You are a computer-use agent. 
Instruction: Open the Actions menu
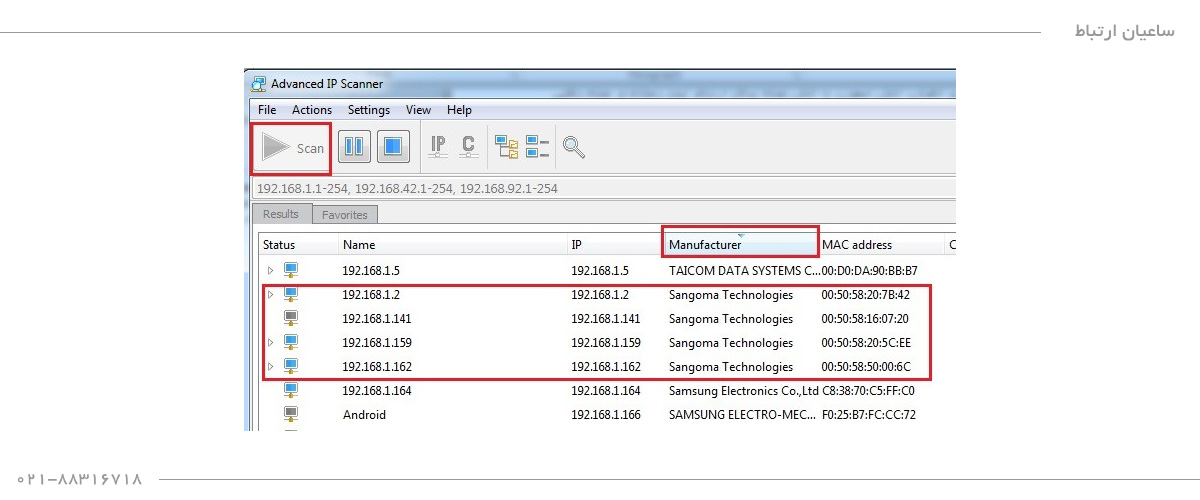(312, 110)
